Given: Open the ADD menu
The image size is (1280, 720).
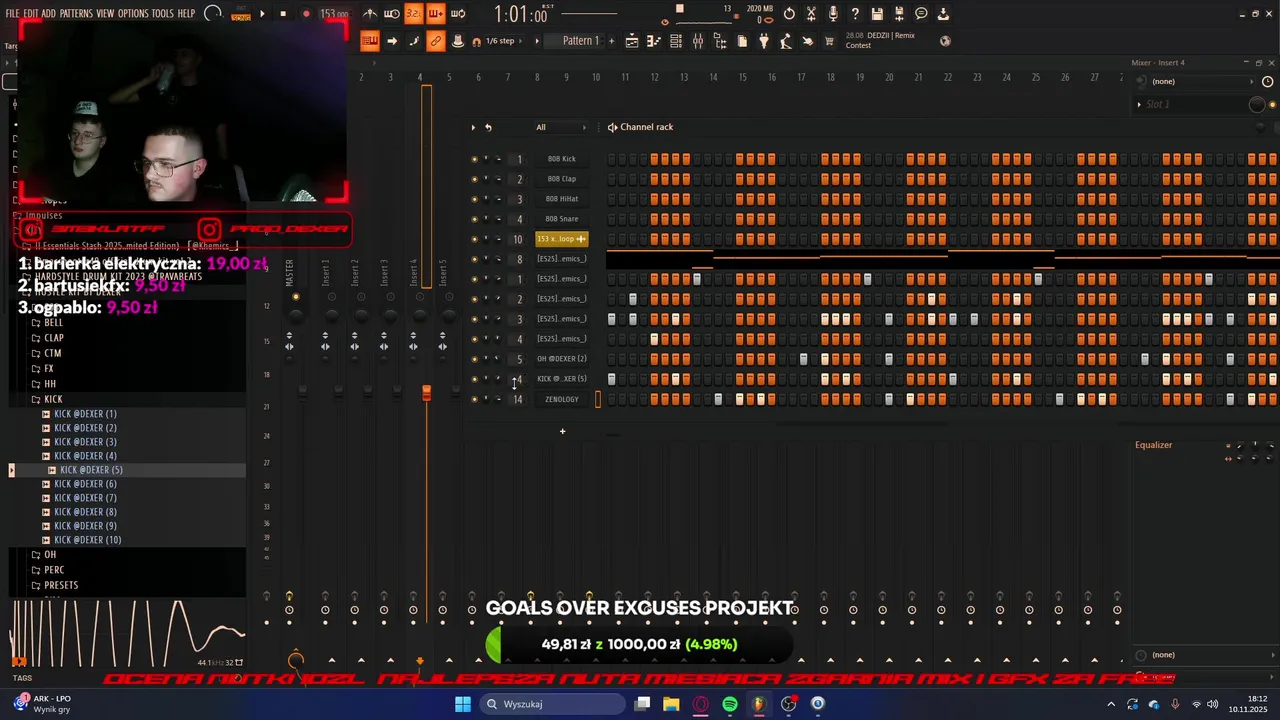Looking at the screenshot, I should [x=49, y=14].
